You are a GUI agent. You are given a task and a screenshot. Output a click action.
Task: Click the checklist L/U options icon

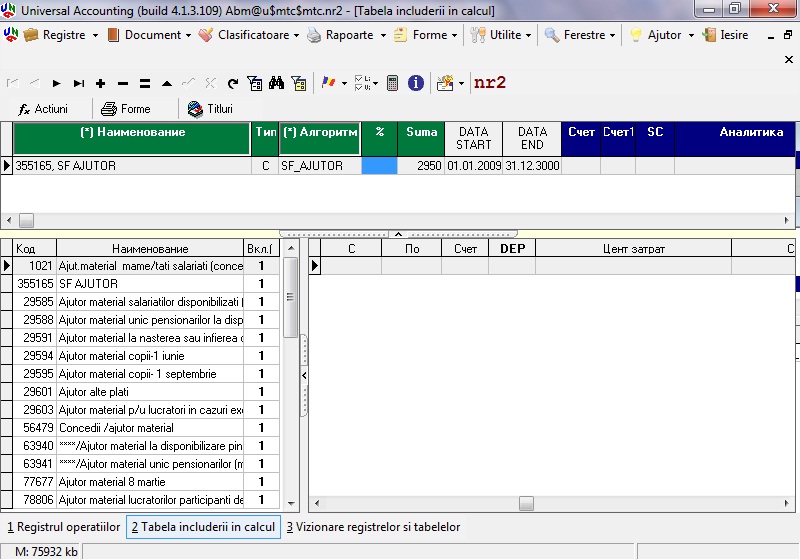pos(362,83)
